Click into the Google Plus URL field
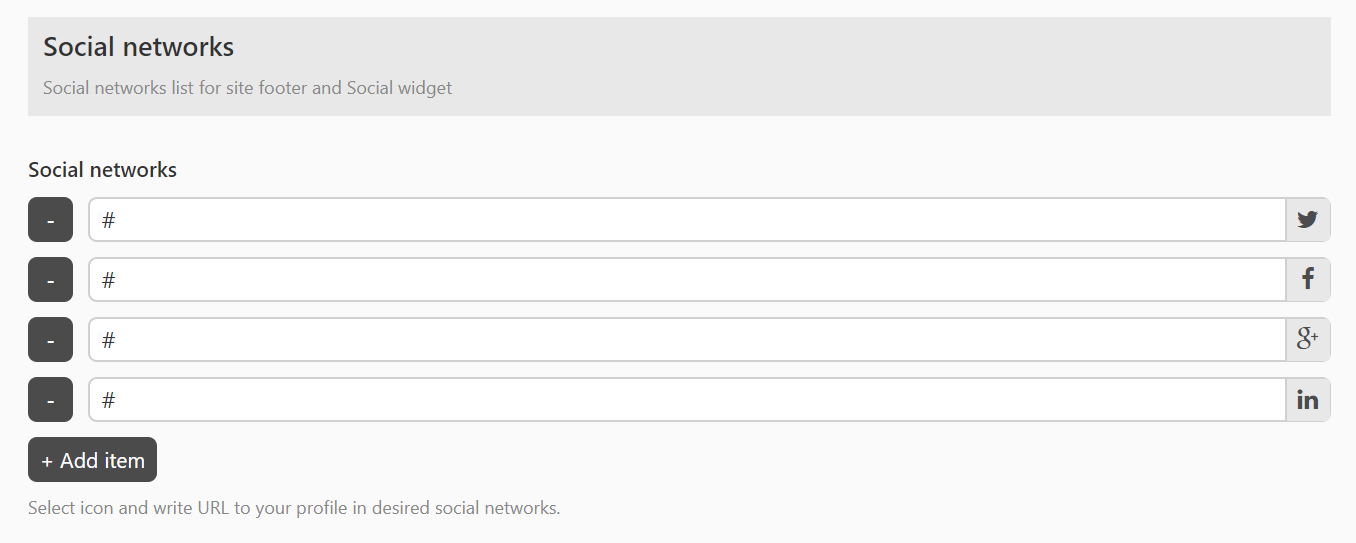Image resolution: width=1356 pixels, height=543 pixels. [686, 340]
